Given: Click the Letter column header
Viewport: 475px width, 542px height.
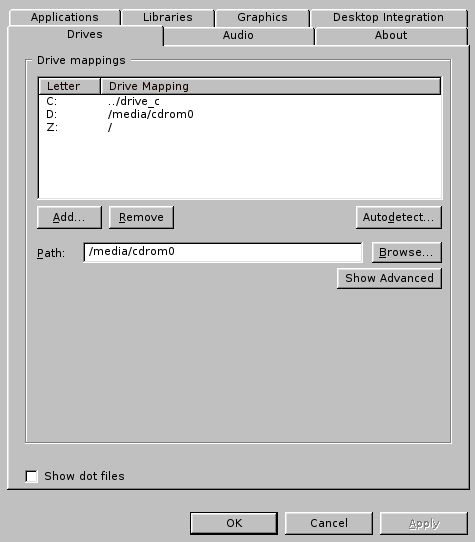Looking at the screenshot, I should tap(69, 86).
